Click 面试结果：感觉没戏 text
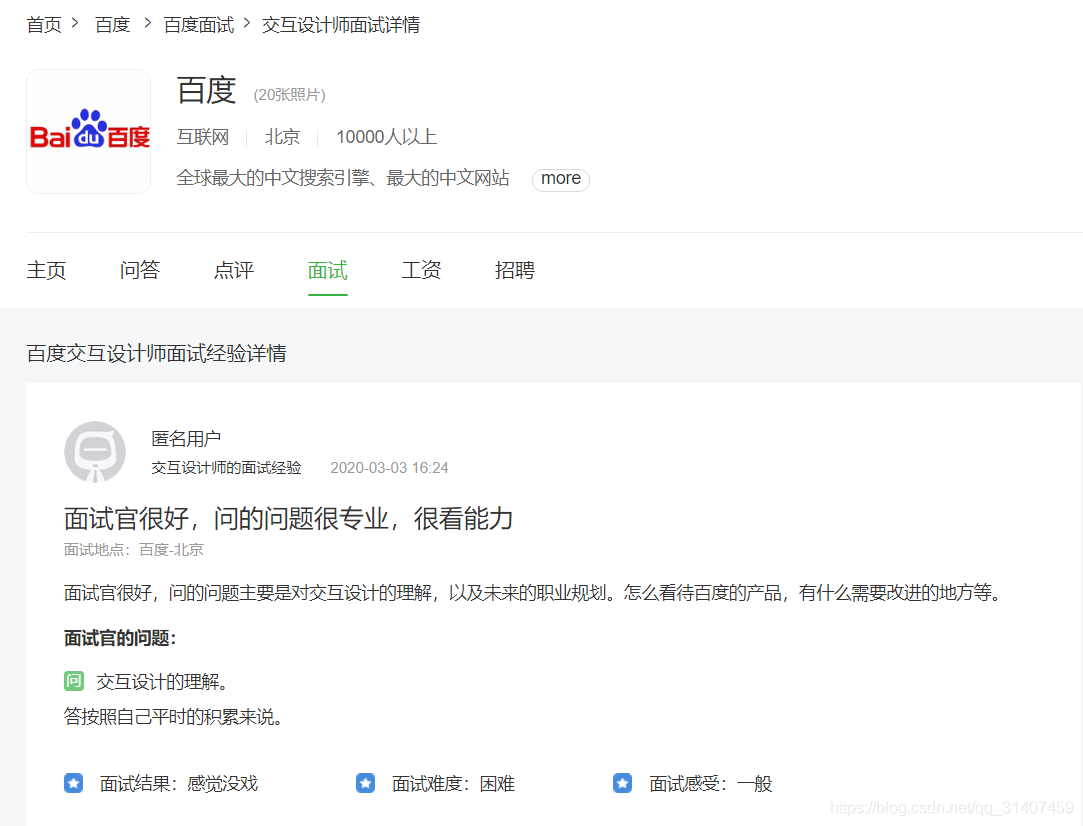This screenshot has height=826, width=1083. click(179, 784)
